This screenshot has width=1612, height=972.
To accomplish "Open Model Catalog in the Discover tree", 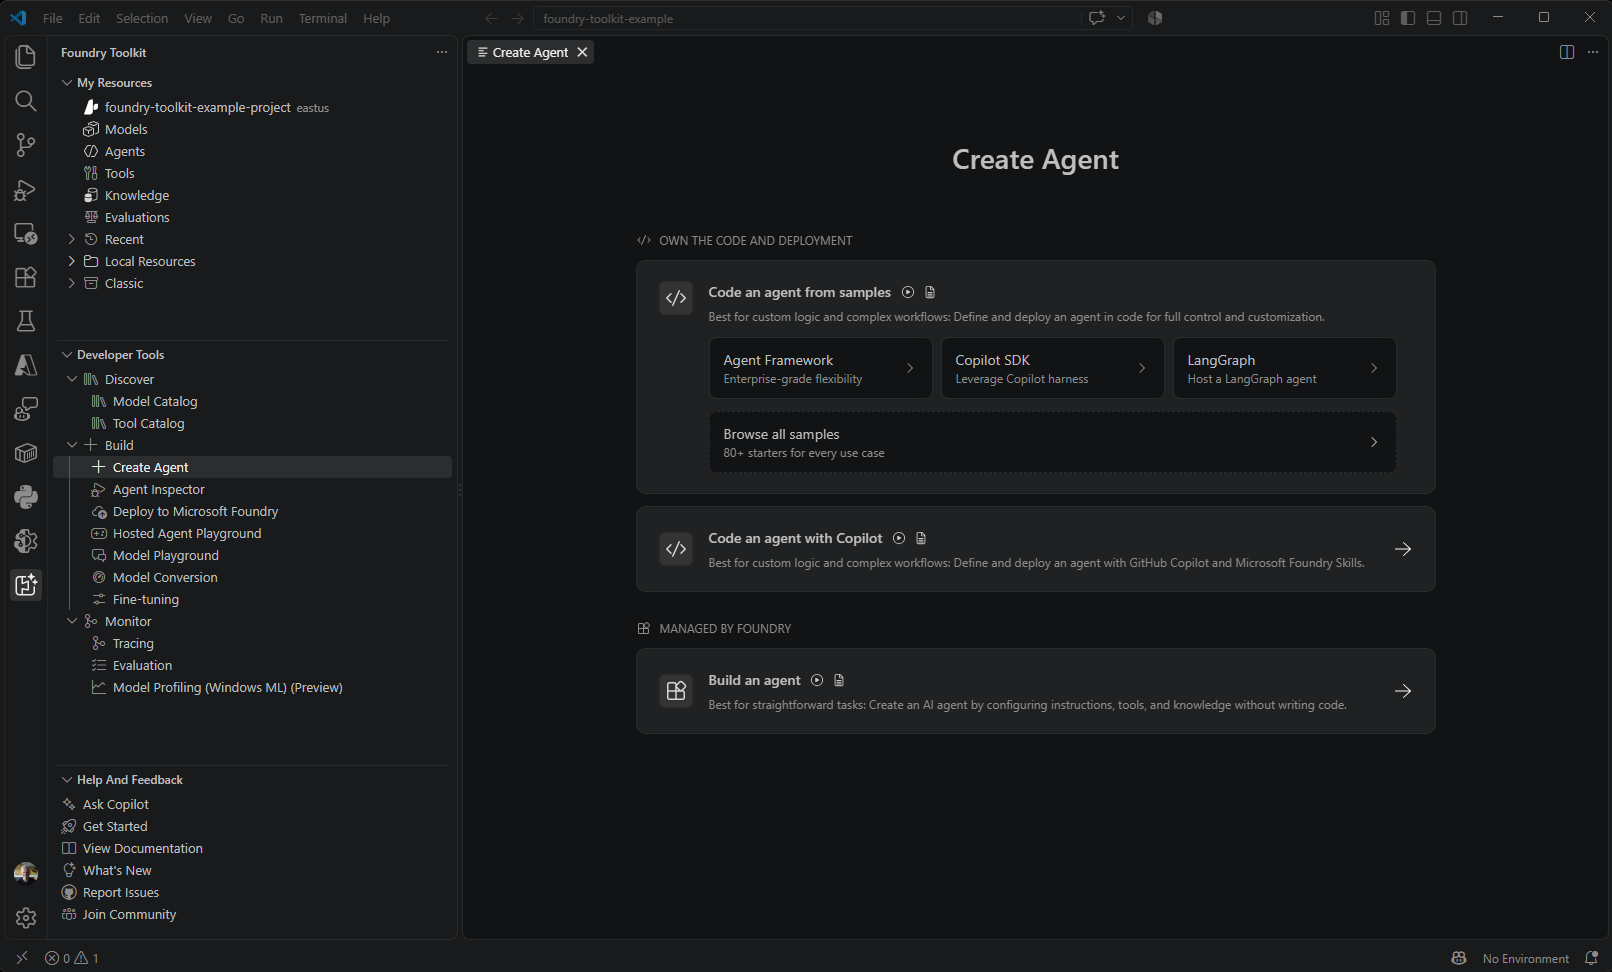I will click(155, 401).
